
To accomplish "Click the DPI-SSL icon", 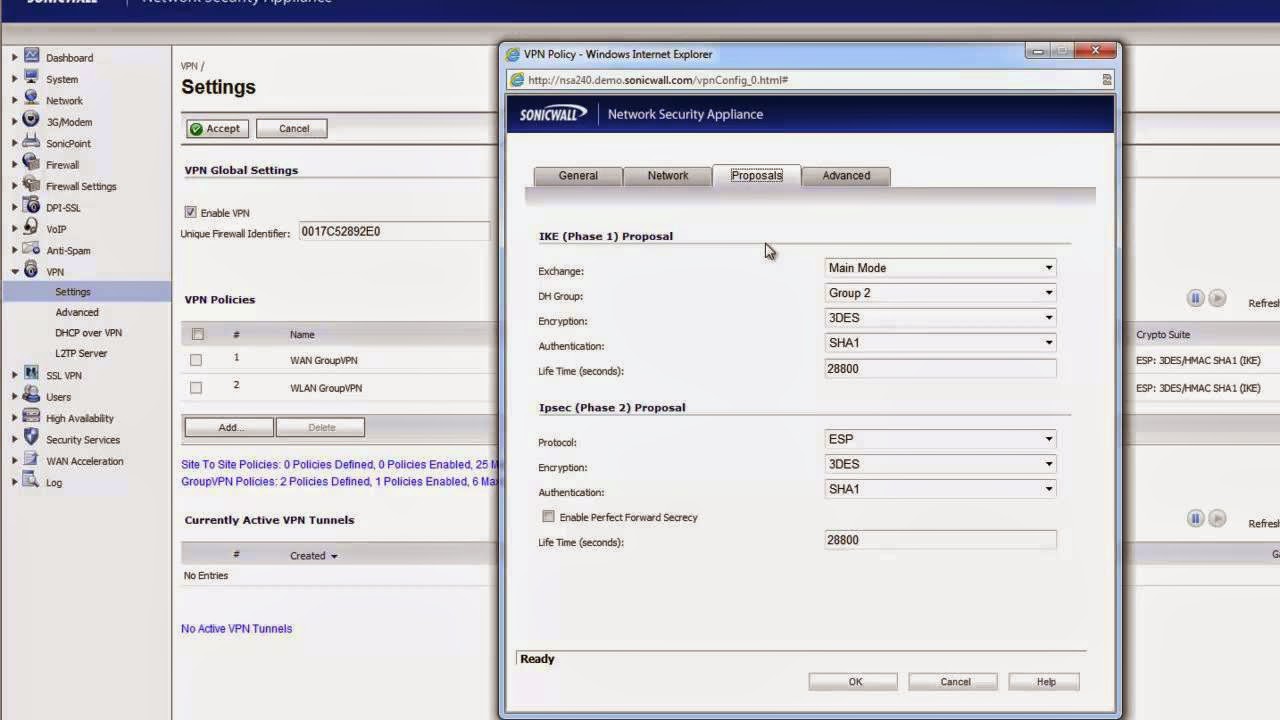I will pyautogui.click(x=31, y=207).
